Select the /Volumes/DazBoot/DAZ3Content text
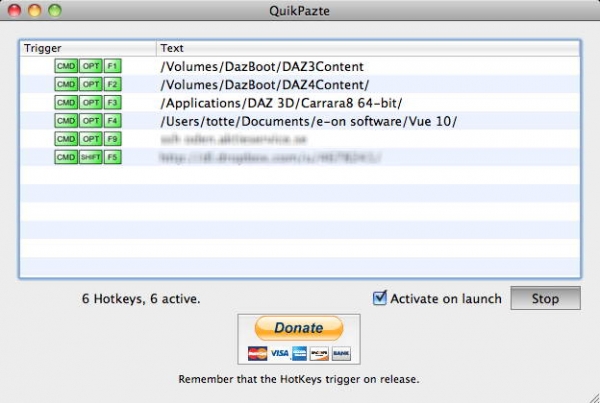This screenshot has width=600, height=403. pos(262,67)
